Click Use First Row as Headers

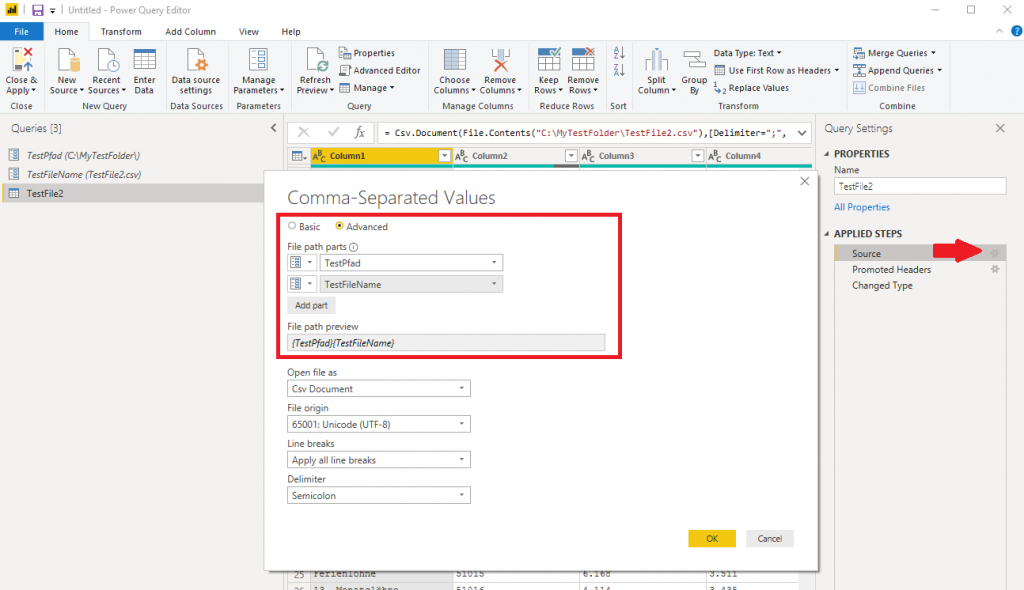point(776,71)
